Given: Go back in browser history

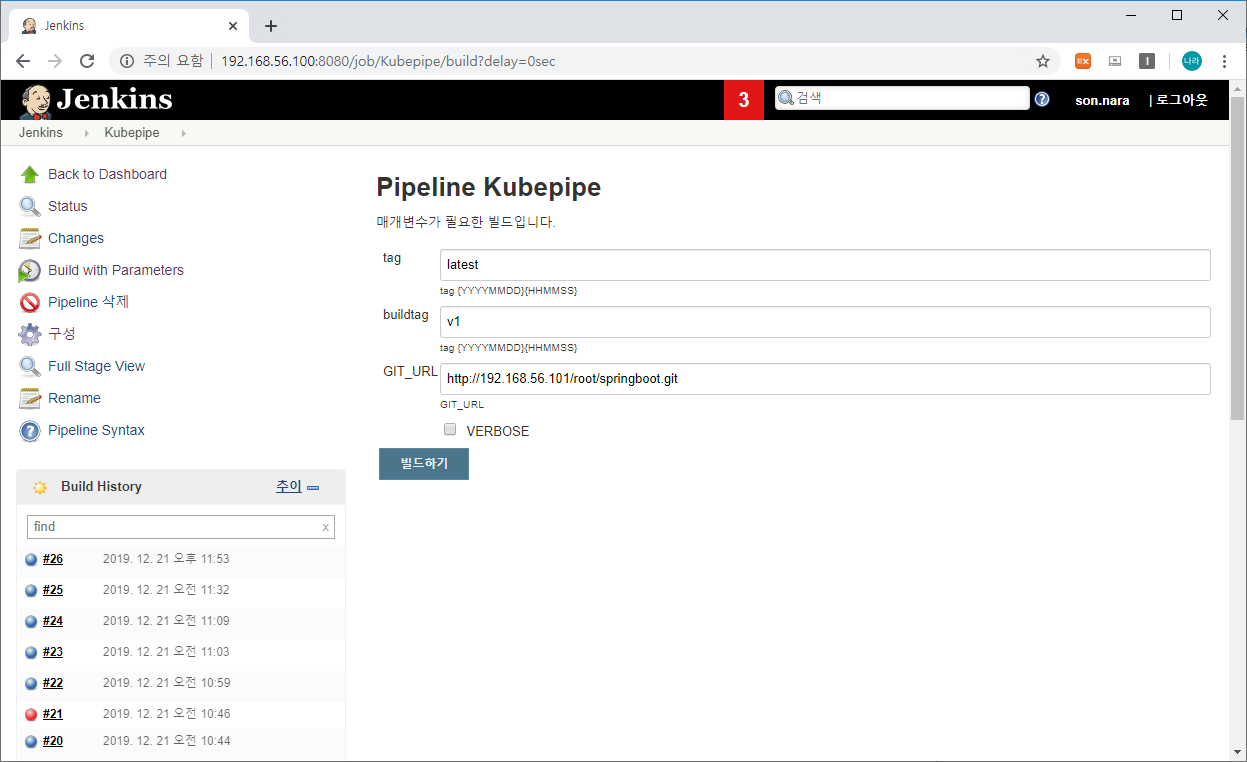Looking at the screenshot, I should click(x=23, y=61).
